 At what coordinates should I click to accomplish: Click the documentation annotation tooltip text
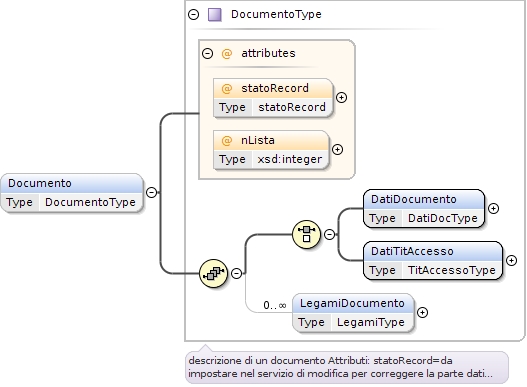click(340, 367)
